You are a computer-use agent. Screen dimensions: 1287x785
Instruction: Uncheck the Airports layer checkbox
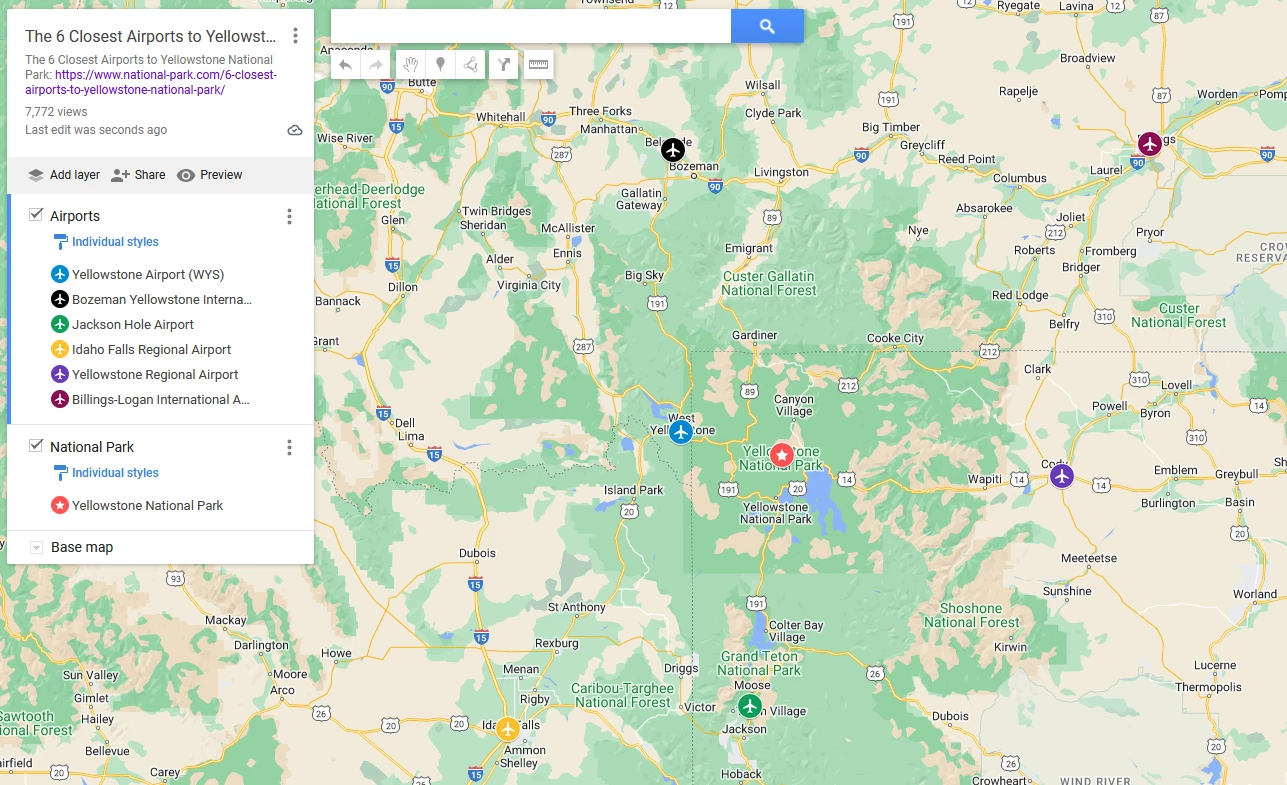click(36, 215)
